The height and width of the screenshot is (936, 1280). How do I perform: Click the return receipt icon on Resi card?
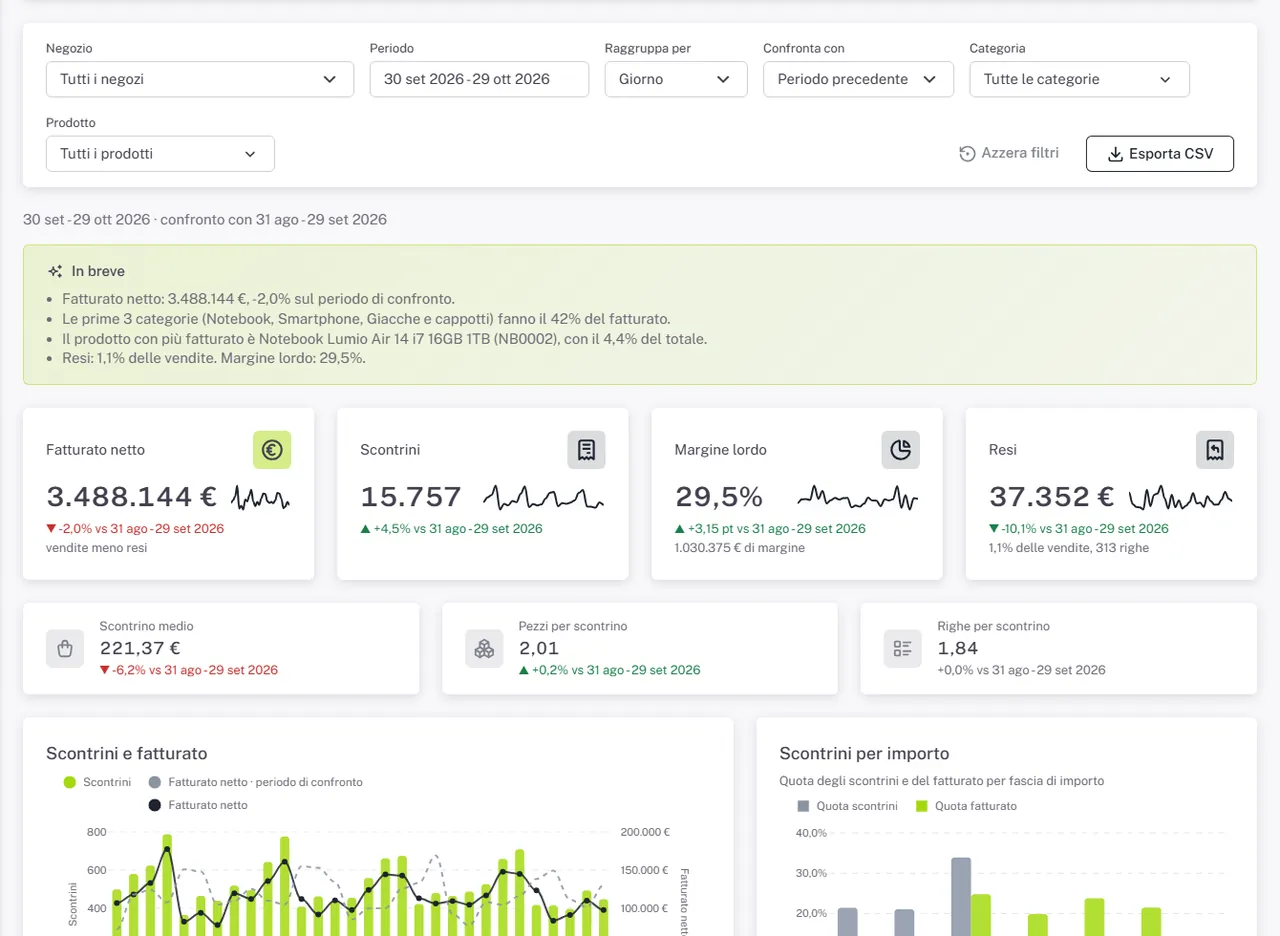1215,450
